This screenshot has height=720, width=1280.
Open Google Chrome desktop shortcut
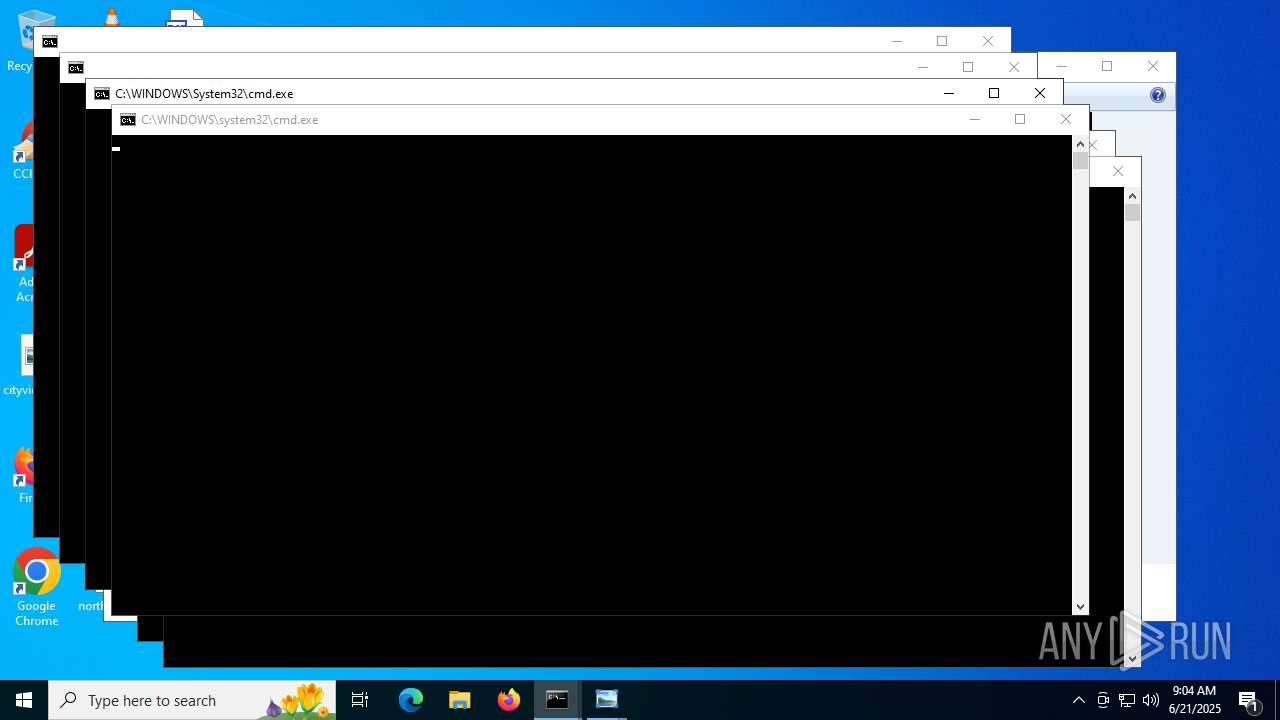[37, 588]
